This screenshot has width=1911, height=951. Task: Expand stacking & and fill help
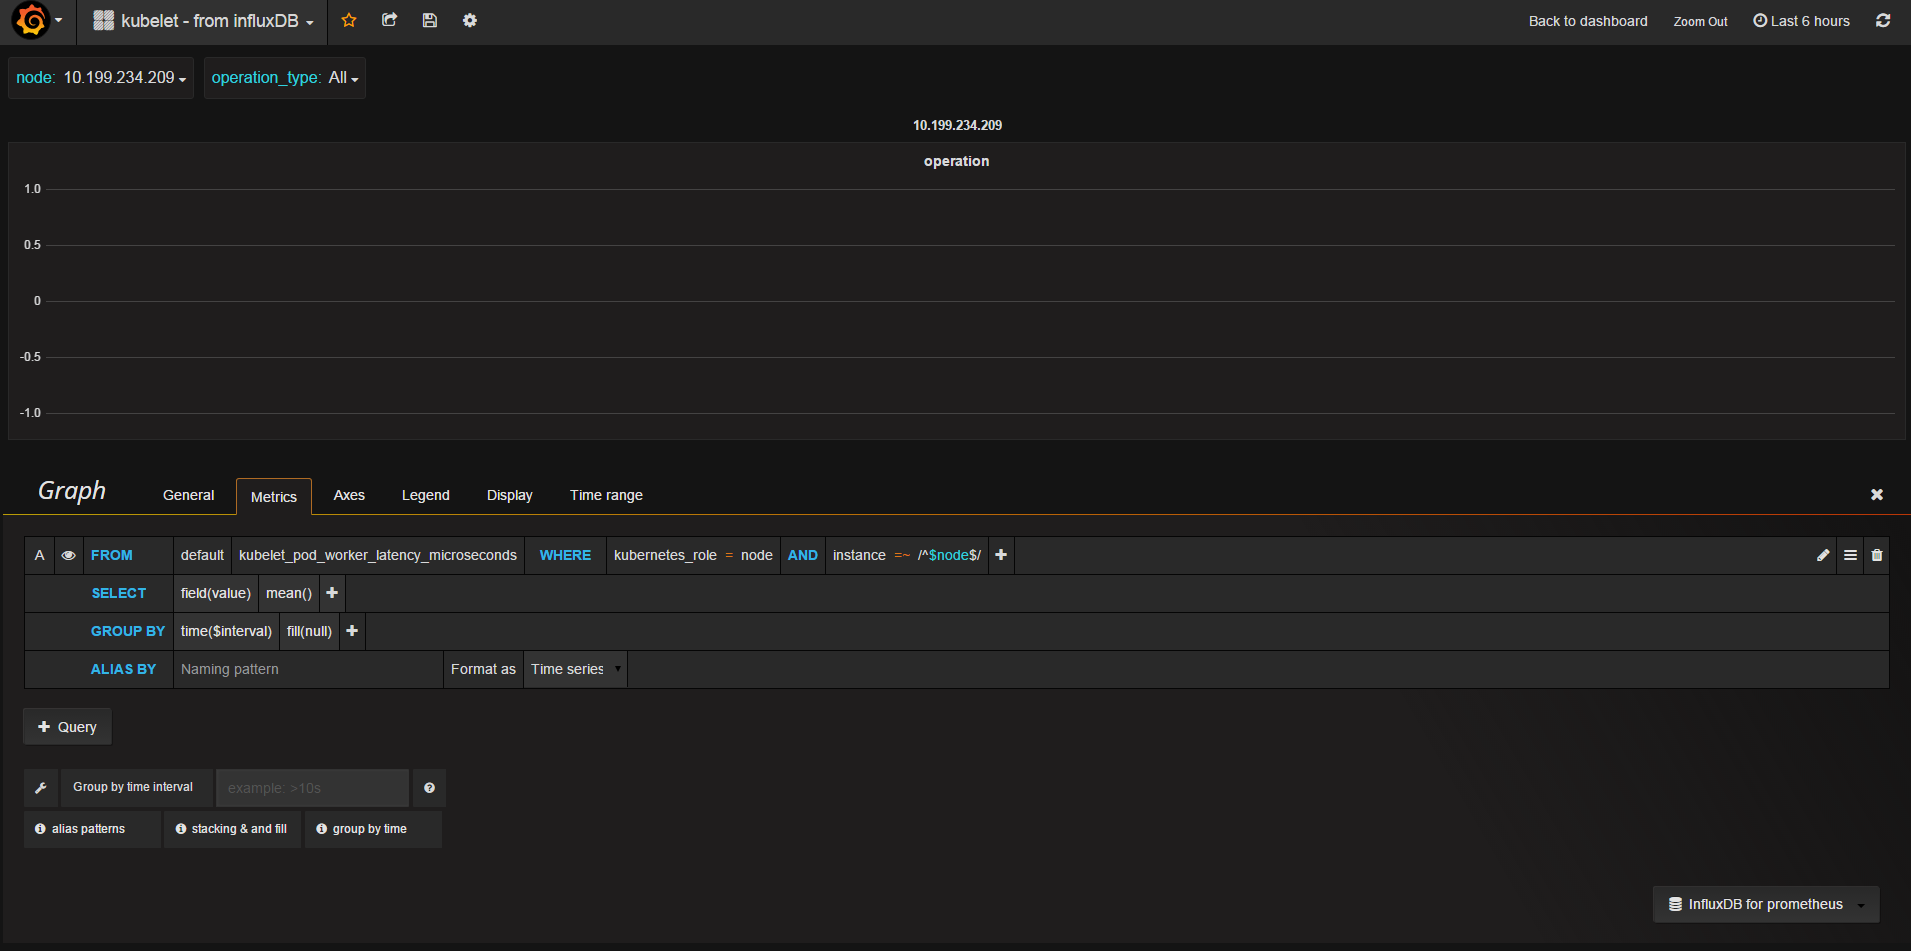point(232,829)
